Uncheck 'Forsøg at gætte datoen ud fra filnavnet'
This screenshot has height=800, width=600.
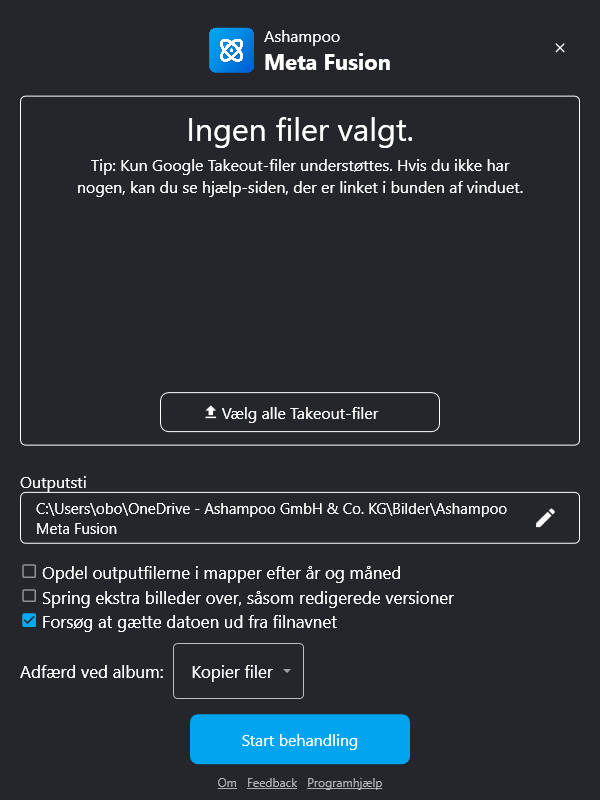pos(29,621)
